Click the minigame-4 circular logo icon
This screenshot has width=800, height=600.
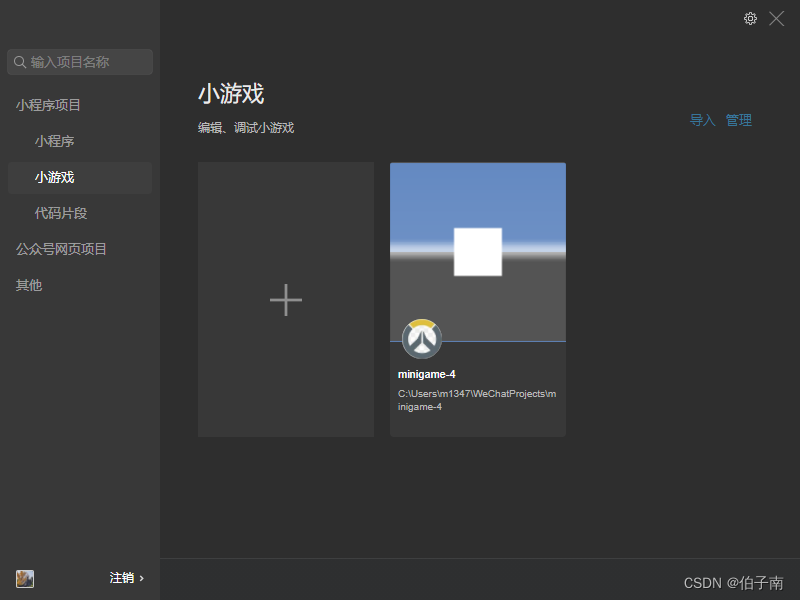tap(422, 338)
